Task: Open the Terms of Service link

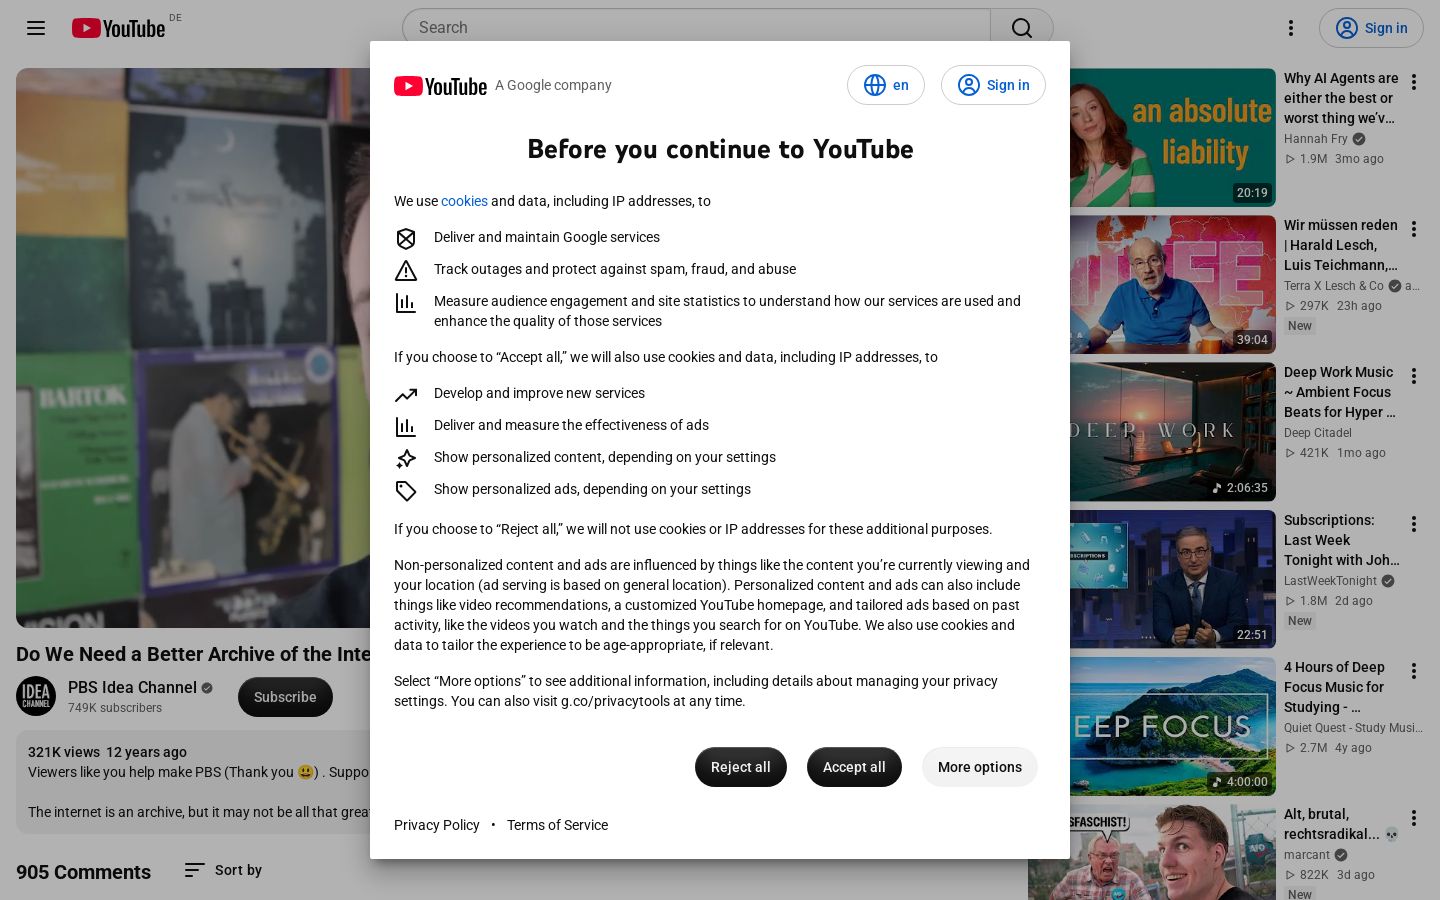Action: (557, 825)
